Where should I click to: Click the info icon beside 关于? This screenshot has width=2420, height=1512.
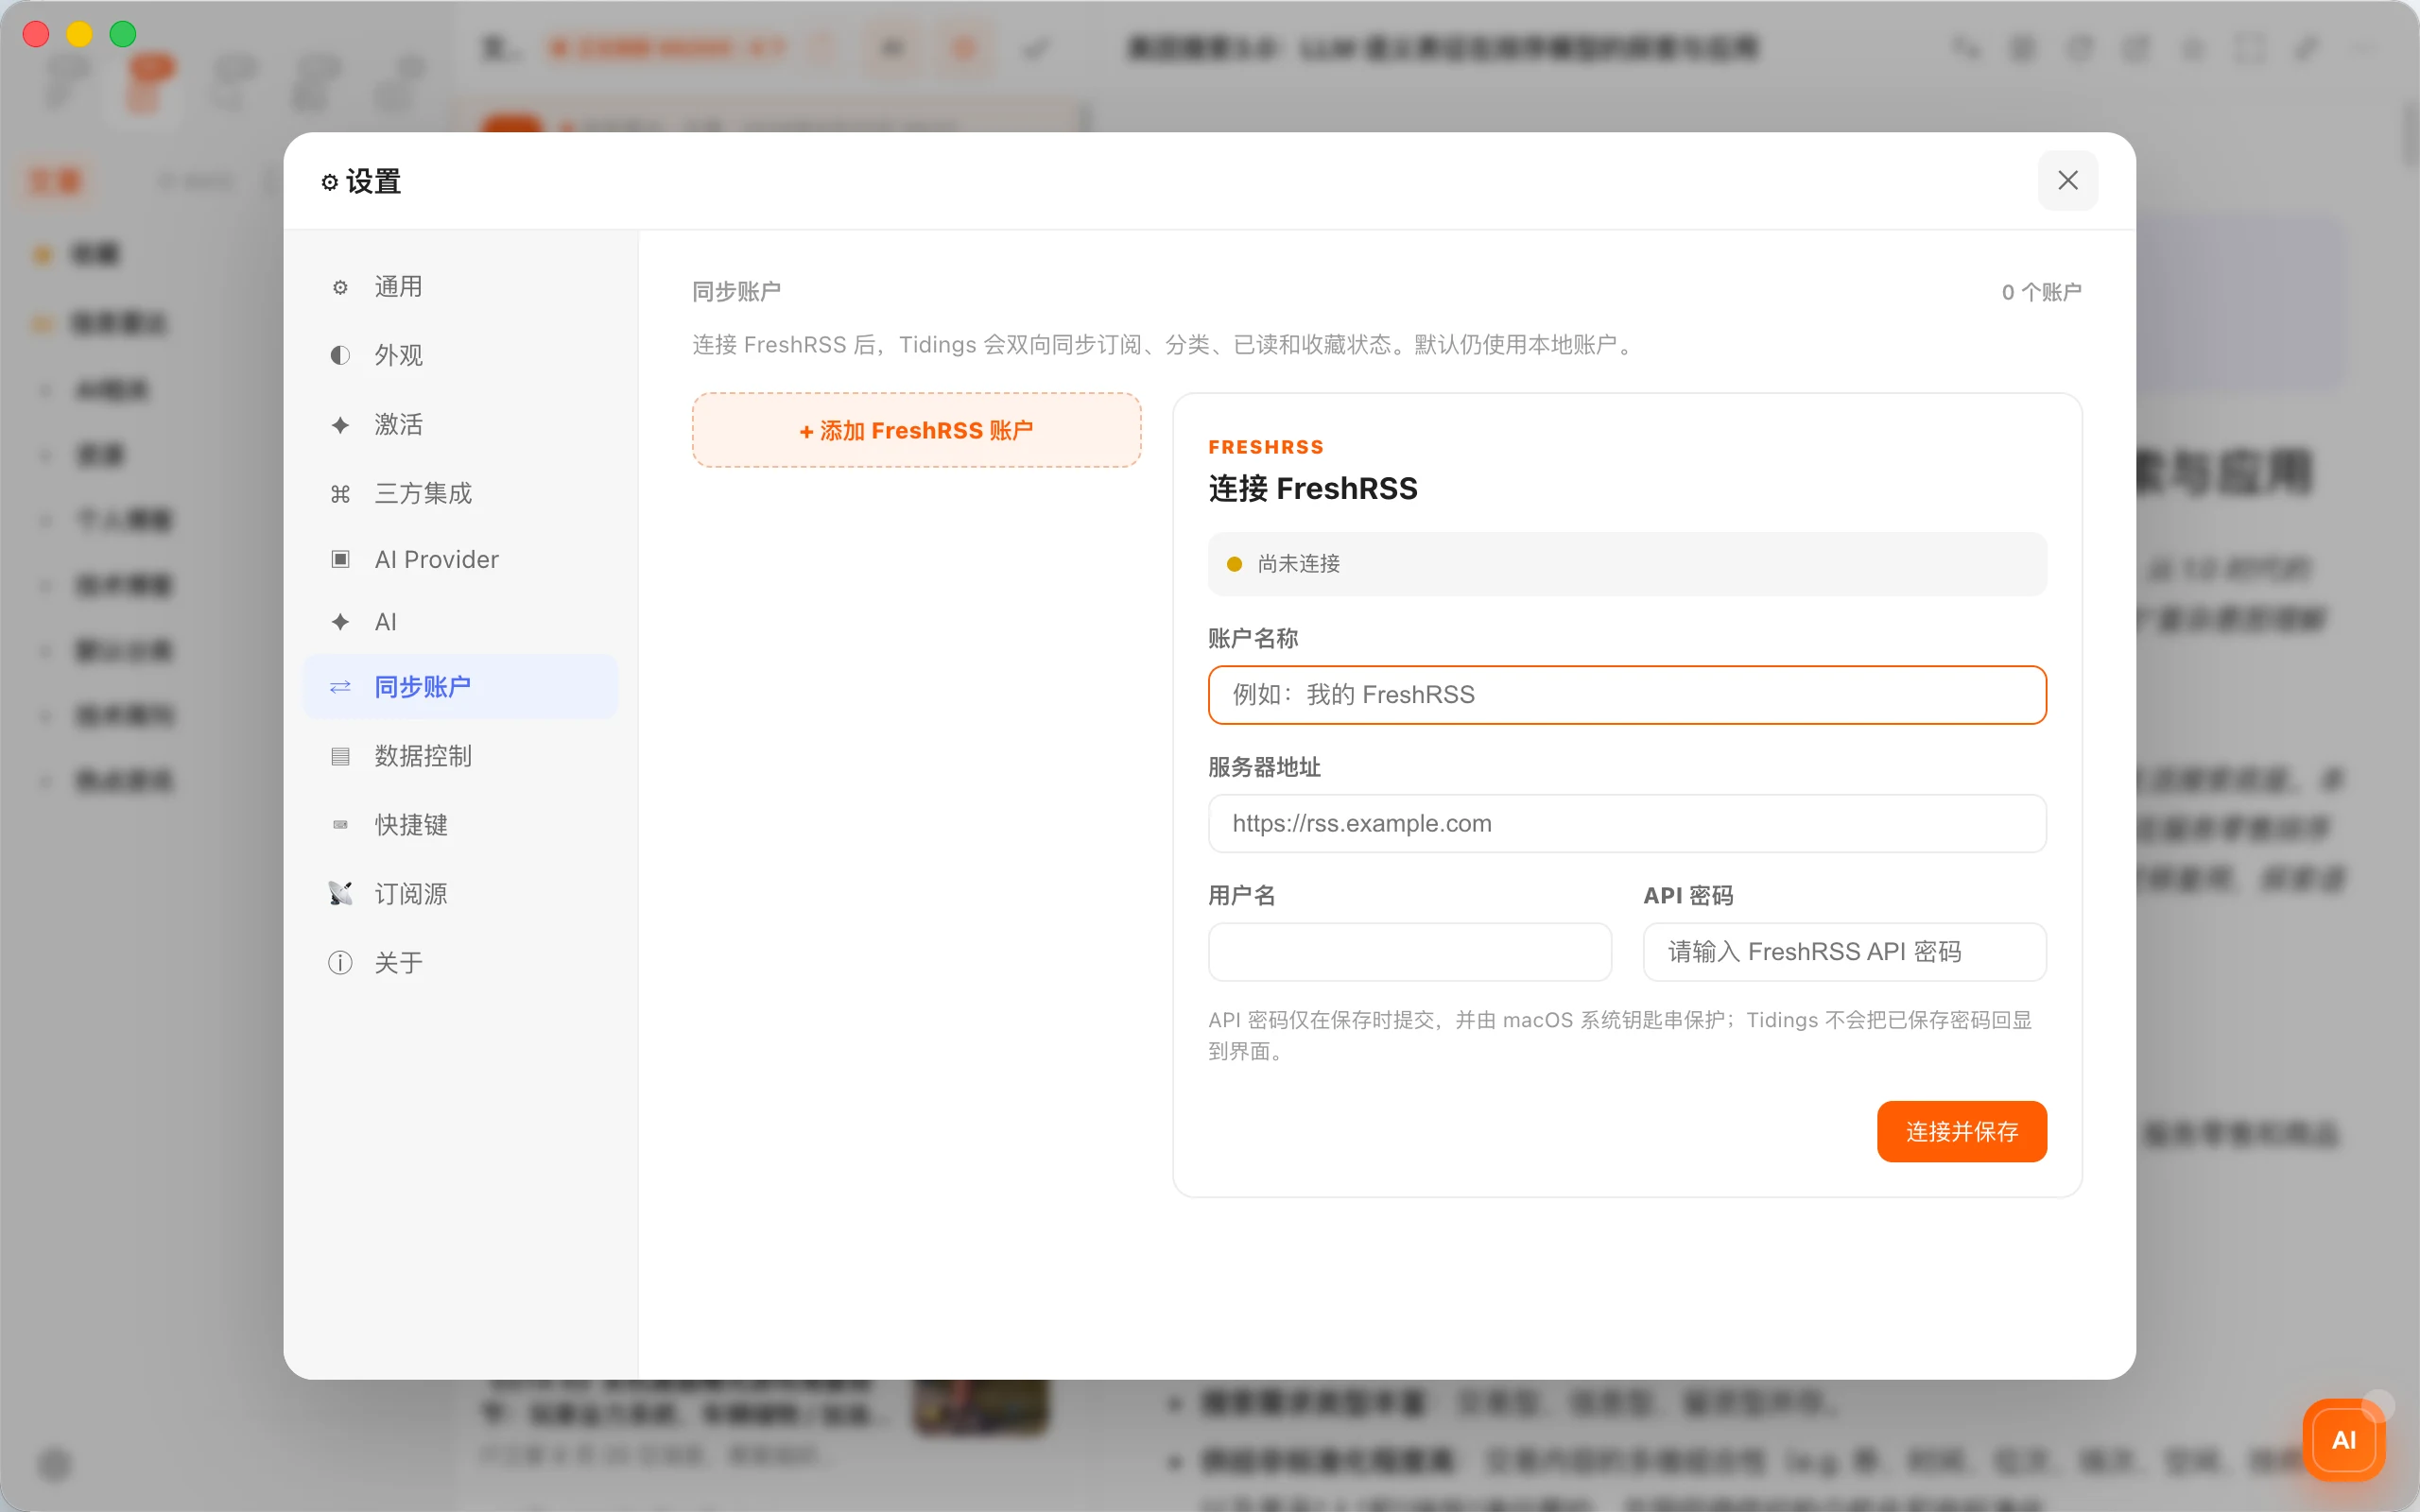pos(340,962)
